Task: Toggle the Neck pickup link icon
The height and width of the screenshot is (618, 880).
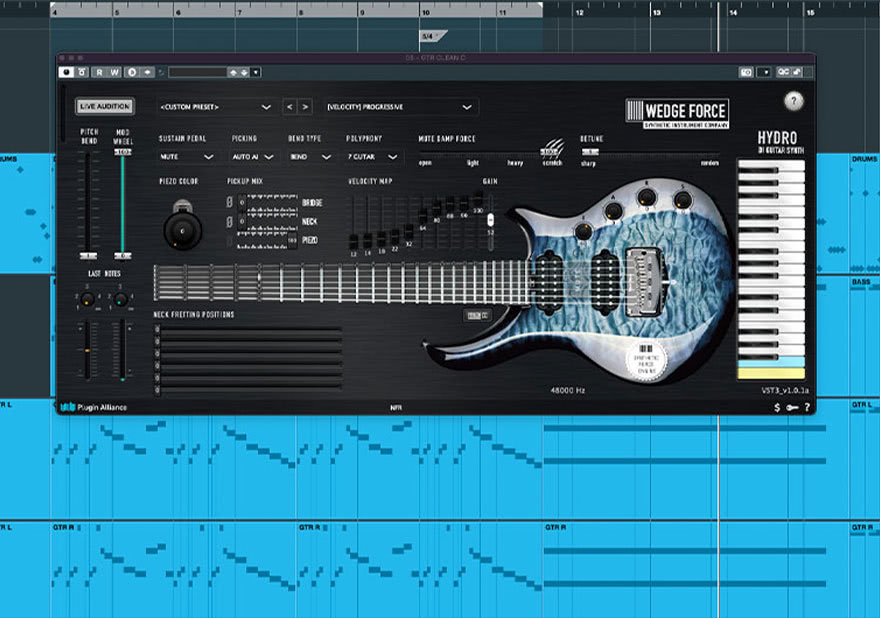Action: pyautogui.click(x=230, y=222)
